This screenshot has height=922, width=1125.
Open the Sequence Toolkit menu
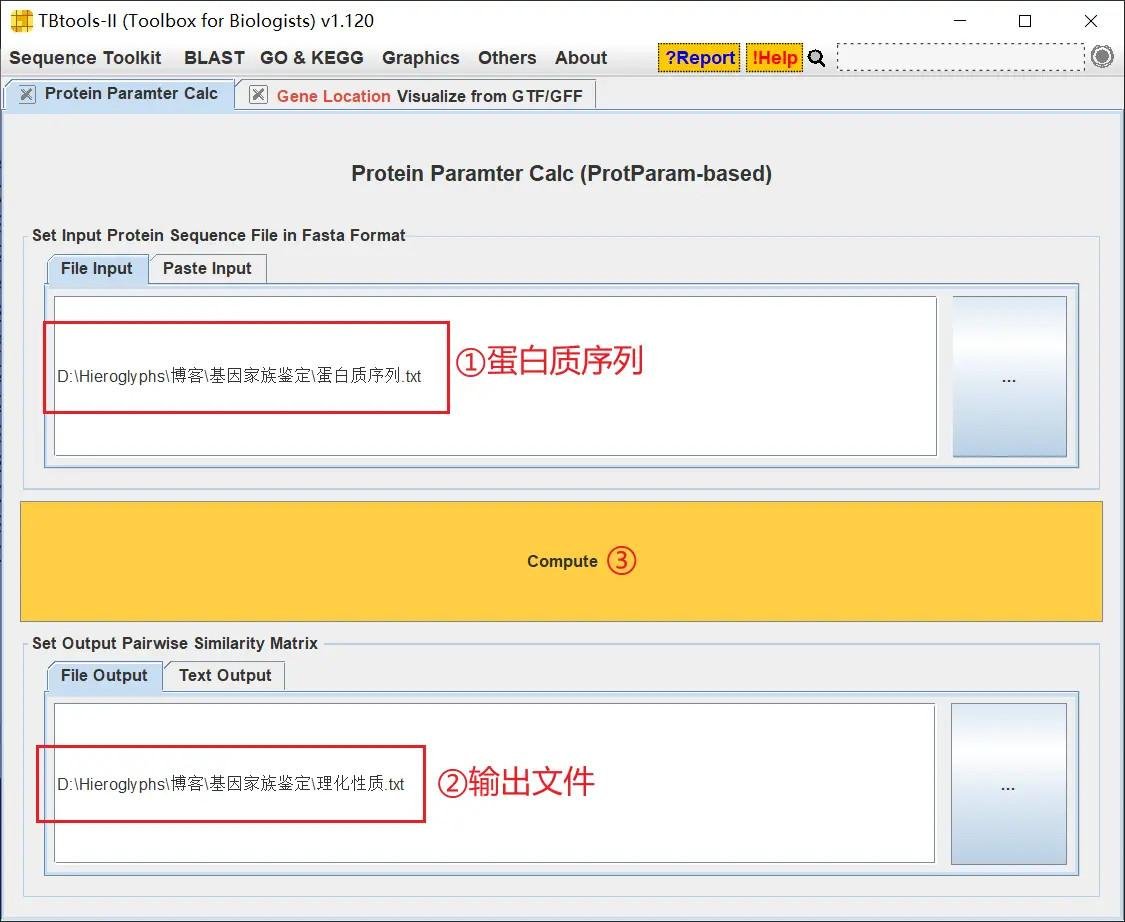tap(85, 58)
